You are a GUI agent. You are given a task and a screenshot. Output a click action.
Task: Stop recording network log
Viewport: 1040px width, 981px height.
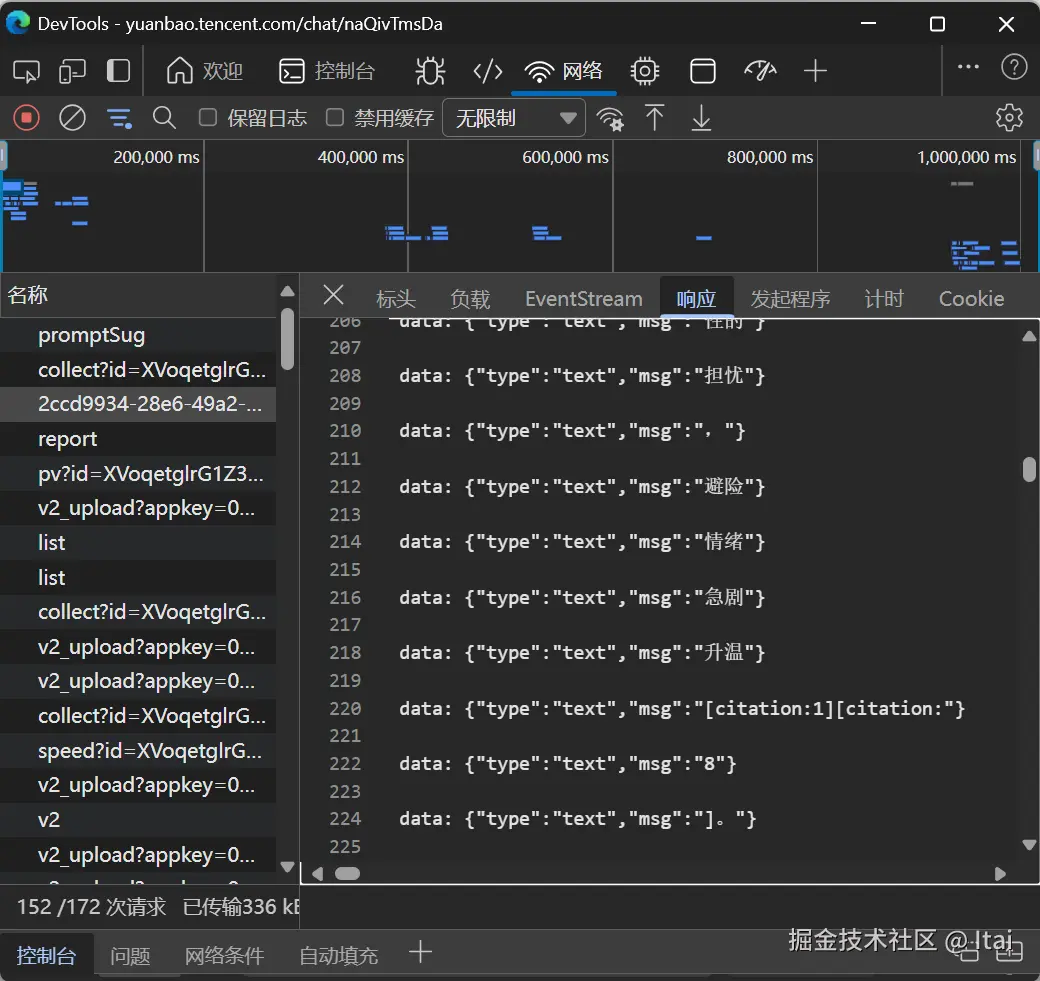(26, 118)
